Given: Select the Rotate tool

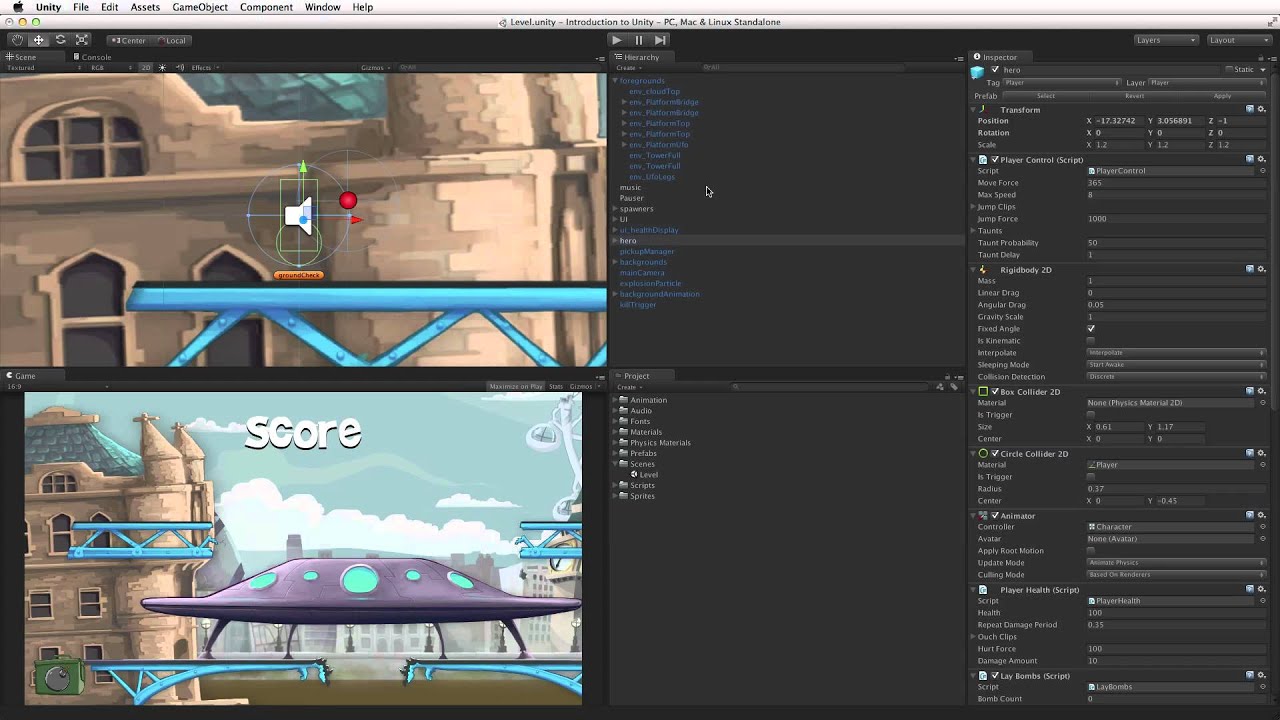Looking at the screenshot, I should coord(60,40).
